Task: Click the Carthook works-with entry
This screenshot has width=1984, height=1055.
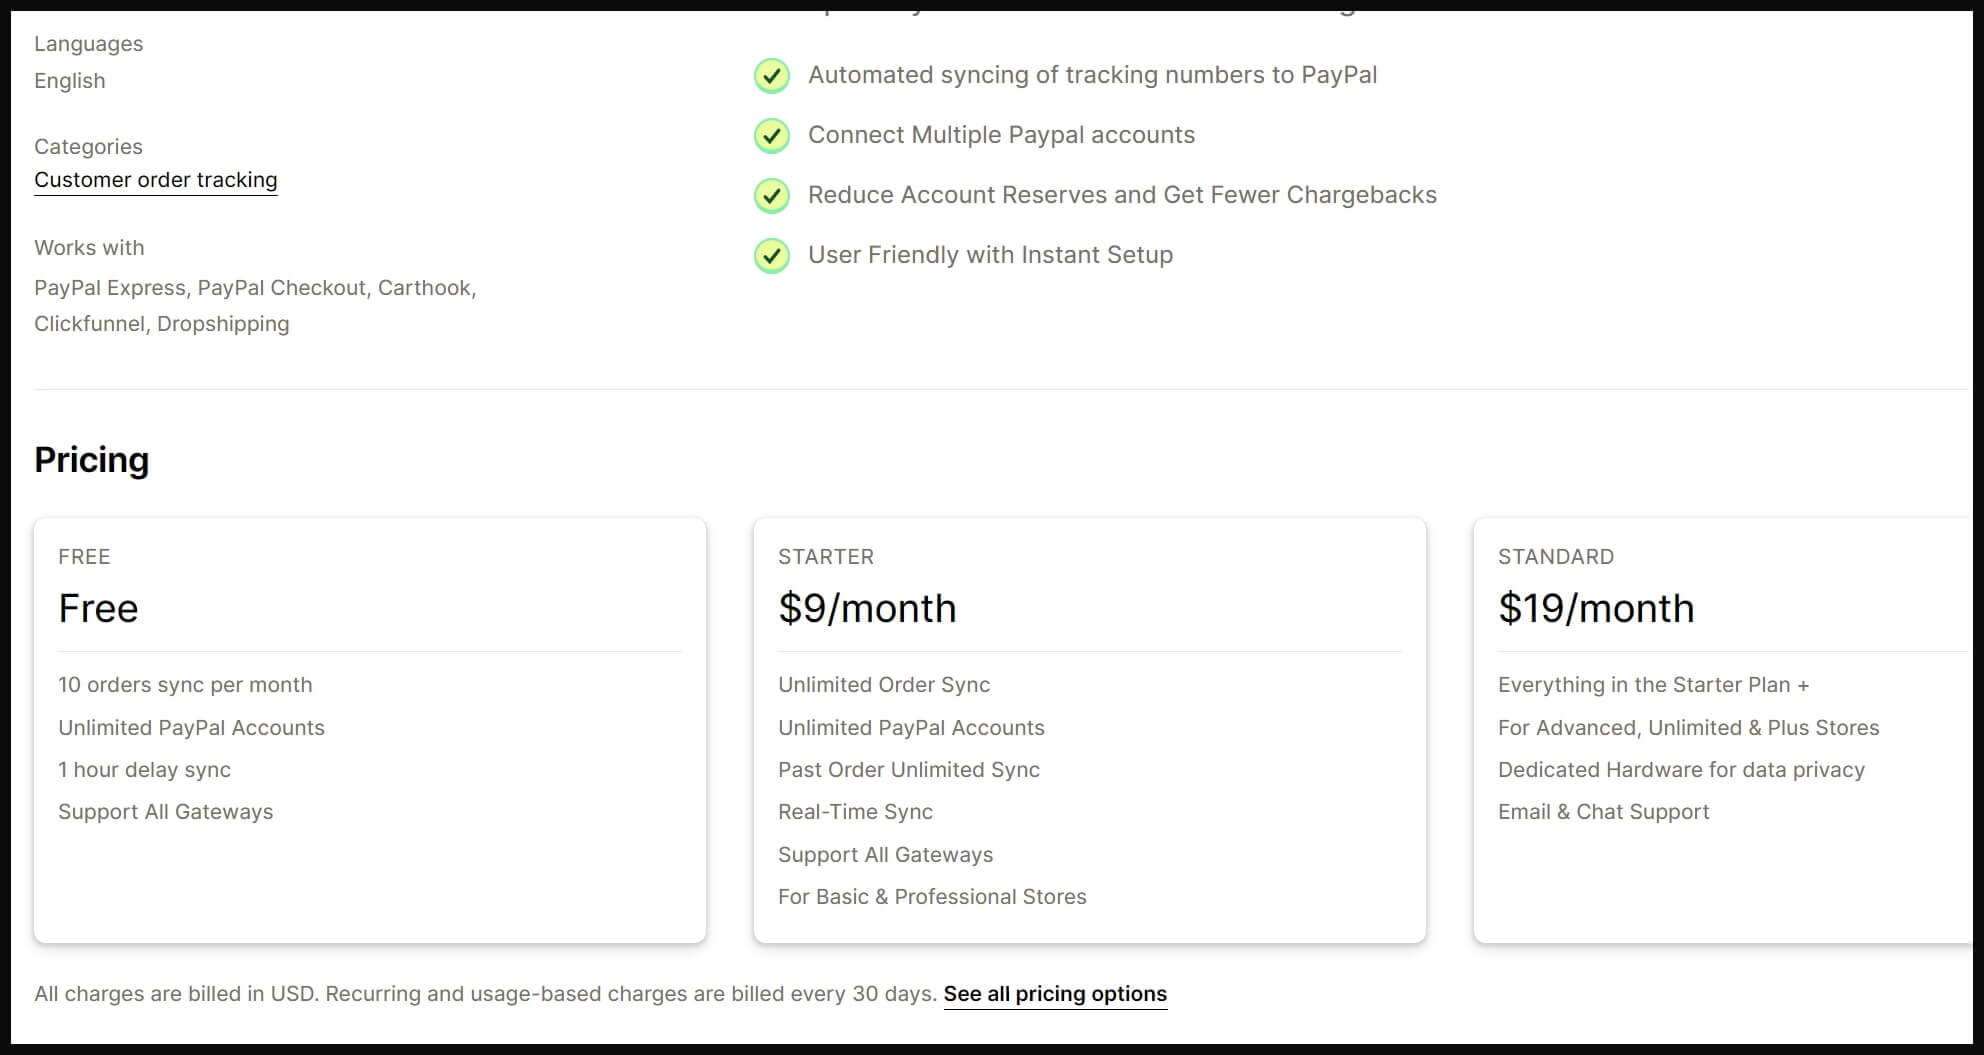Action: point(425,287)
